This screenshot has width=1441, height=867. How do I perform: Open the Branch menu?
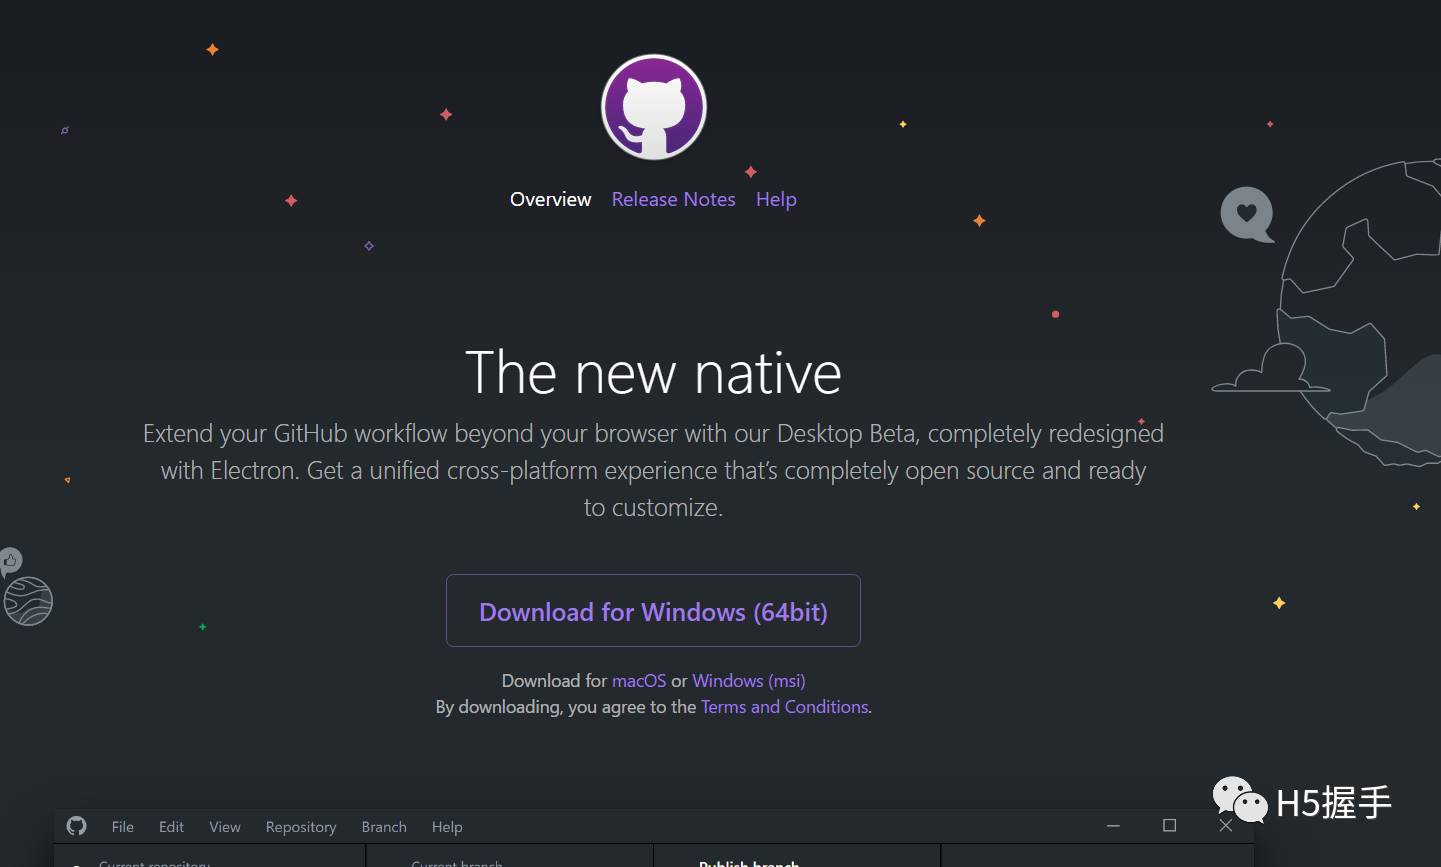[x=384, y=827]
